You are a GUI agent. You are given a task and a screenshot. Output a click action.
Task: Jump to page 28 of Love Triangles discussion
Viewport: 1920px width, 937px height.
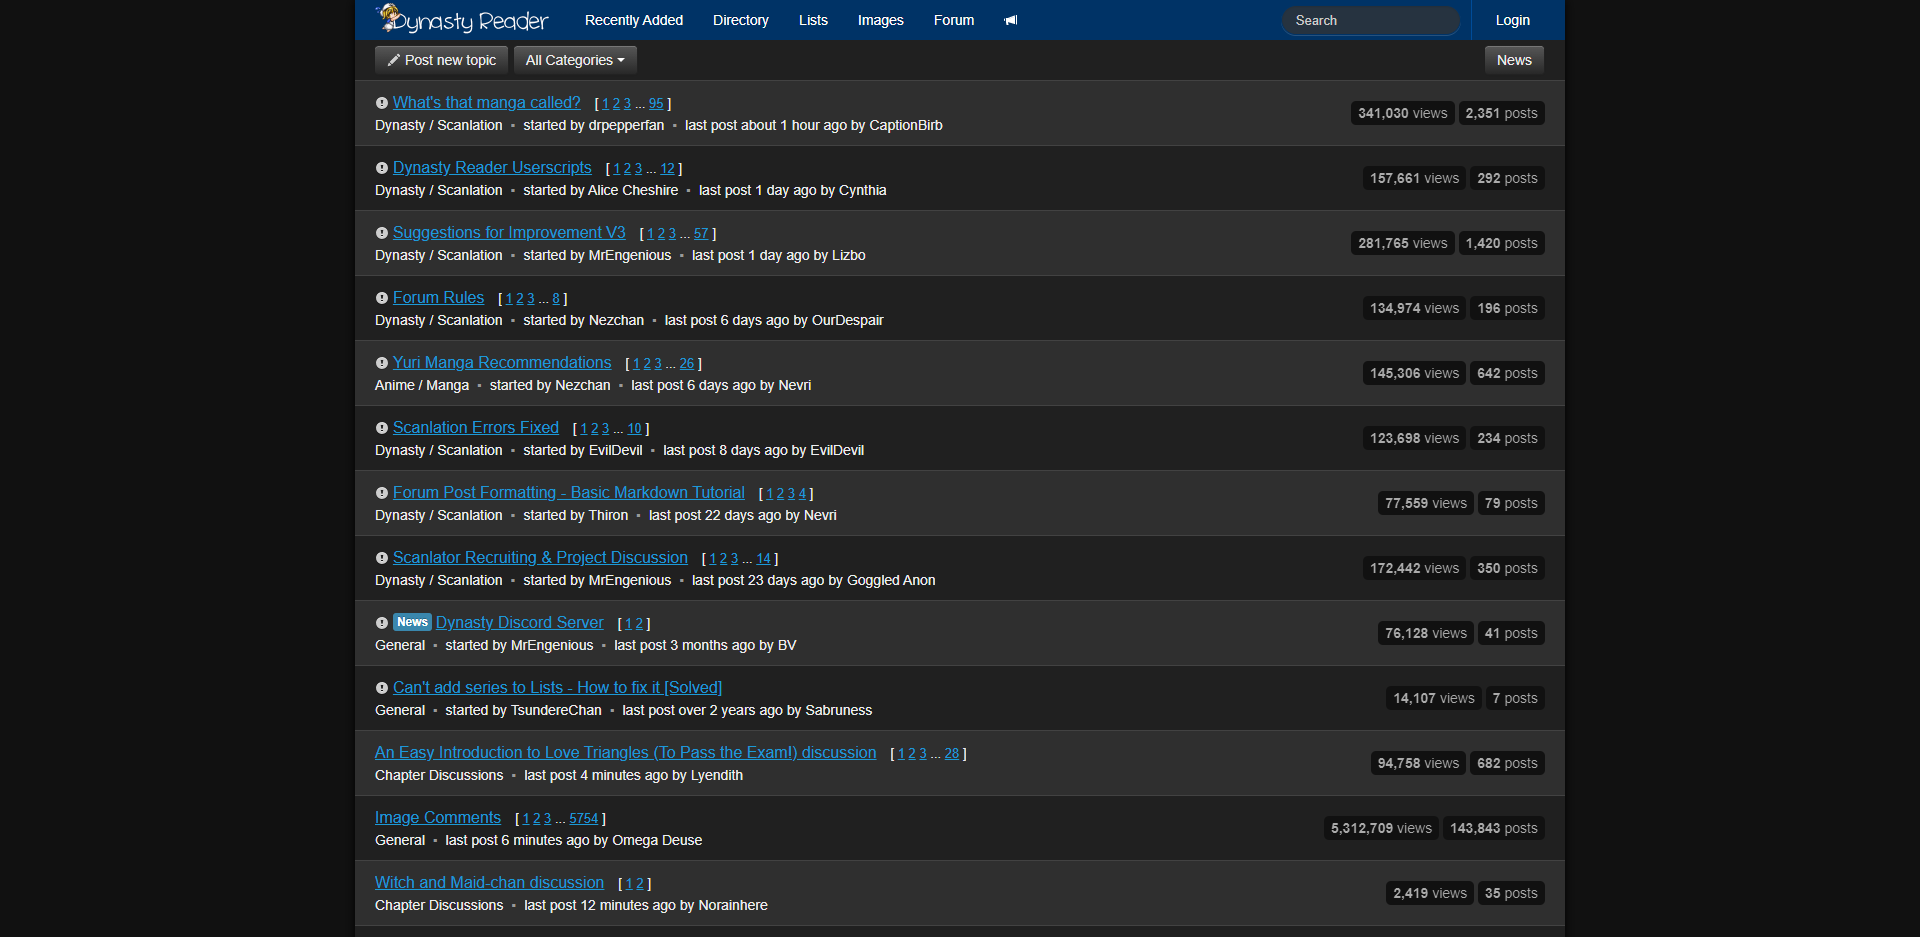pos(952,754)
